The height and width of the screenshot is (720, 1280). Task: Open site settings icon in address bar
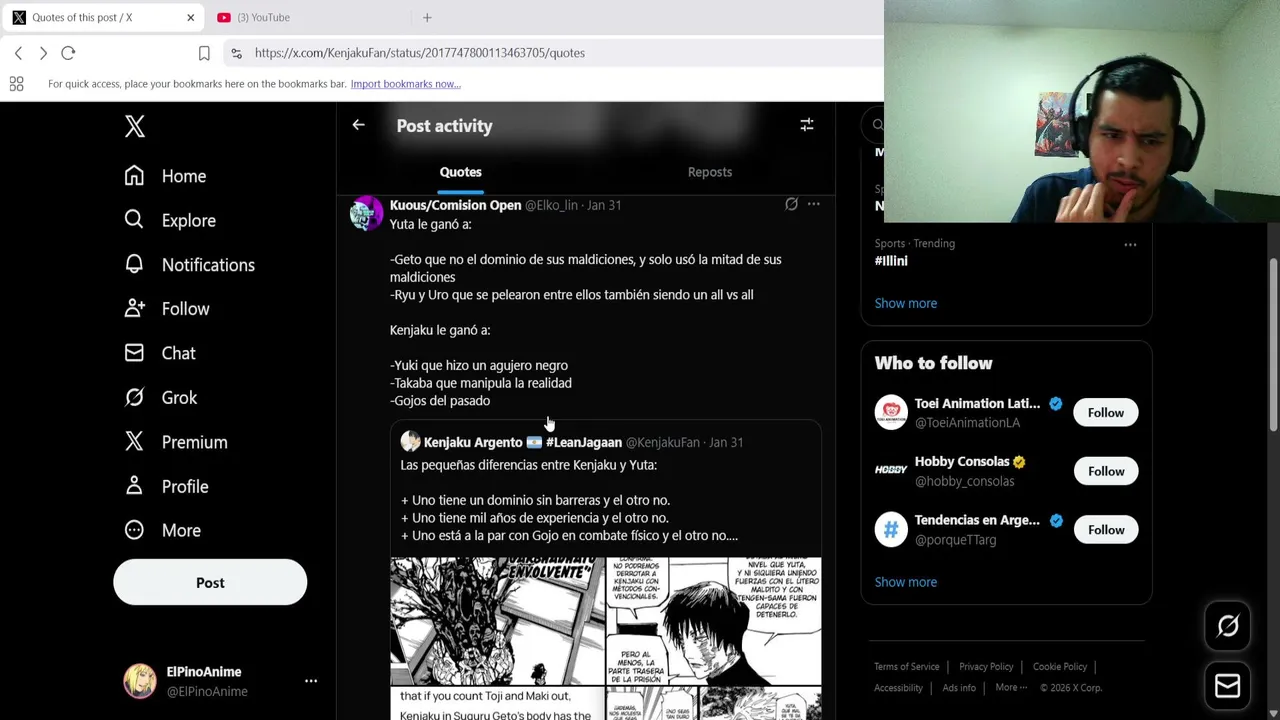pyautogui.click(x=235, y=53)
